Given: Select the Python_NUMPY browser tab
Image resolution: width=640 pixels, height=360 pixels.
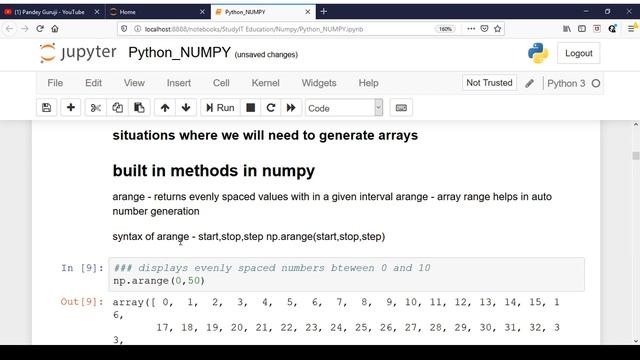Looking at the screenshot, I should 263,12.
